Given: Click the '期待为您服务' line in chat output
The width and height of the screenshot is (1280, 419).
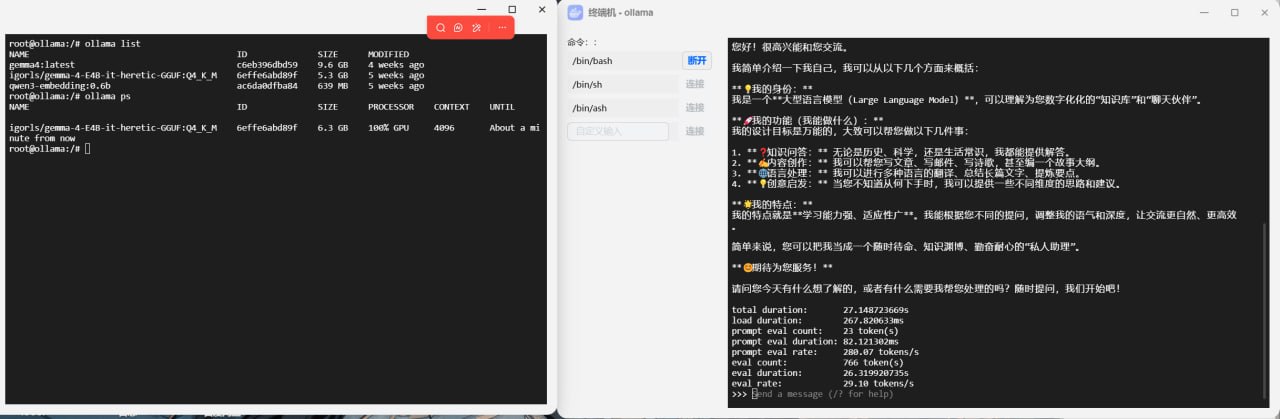Looking at the screenshot, I should coord(782,267).
